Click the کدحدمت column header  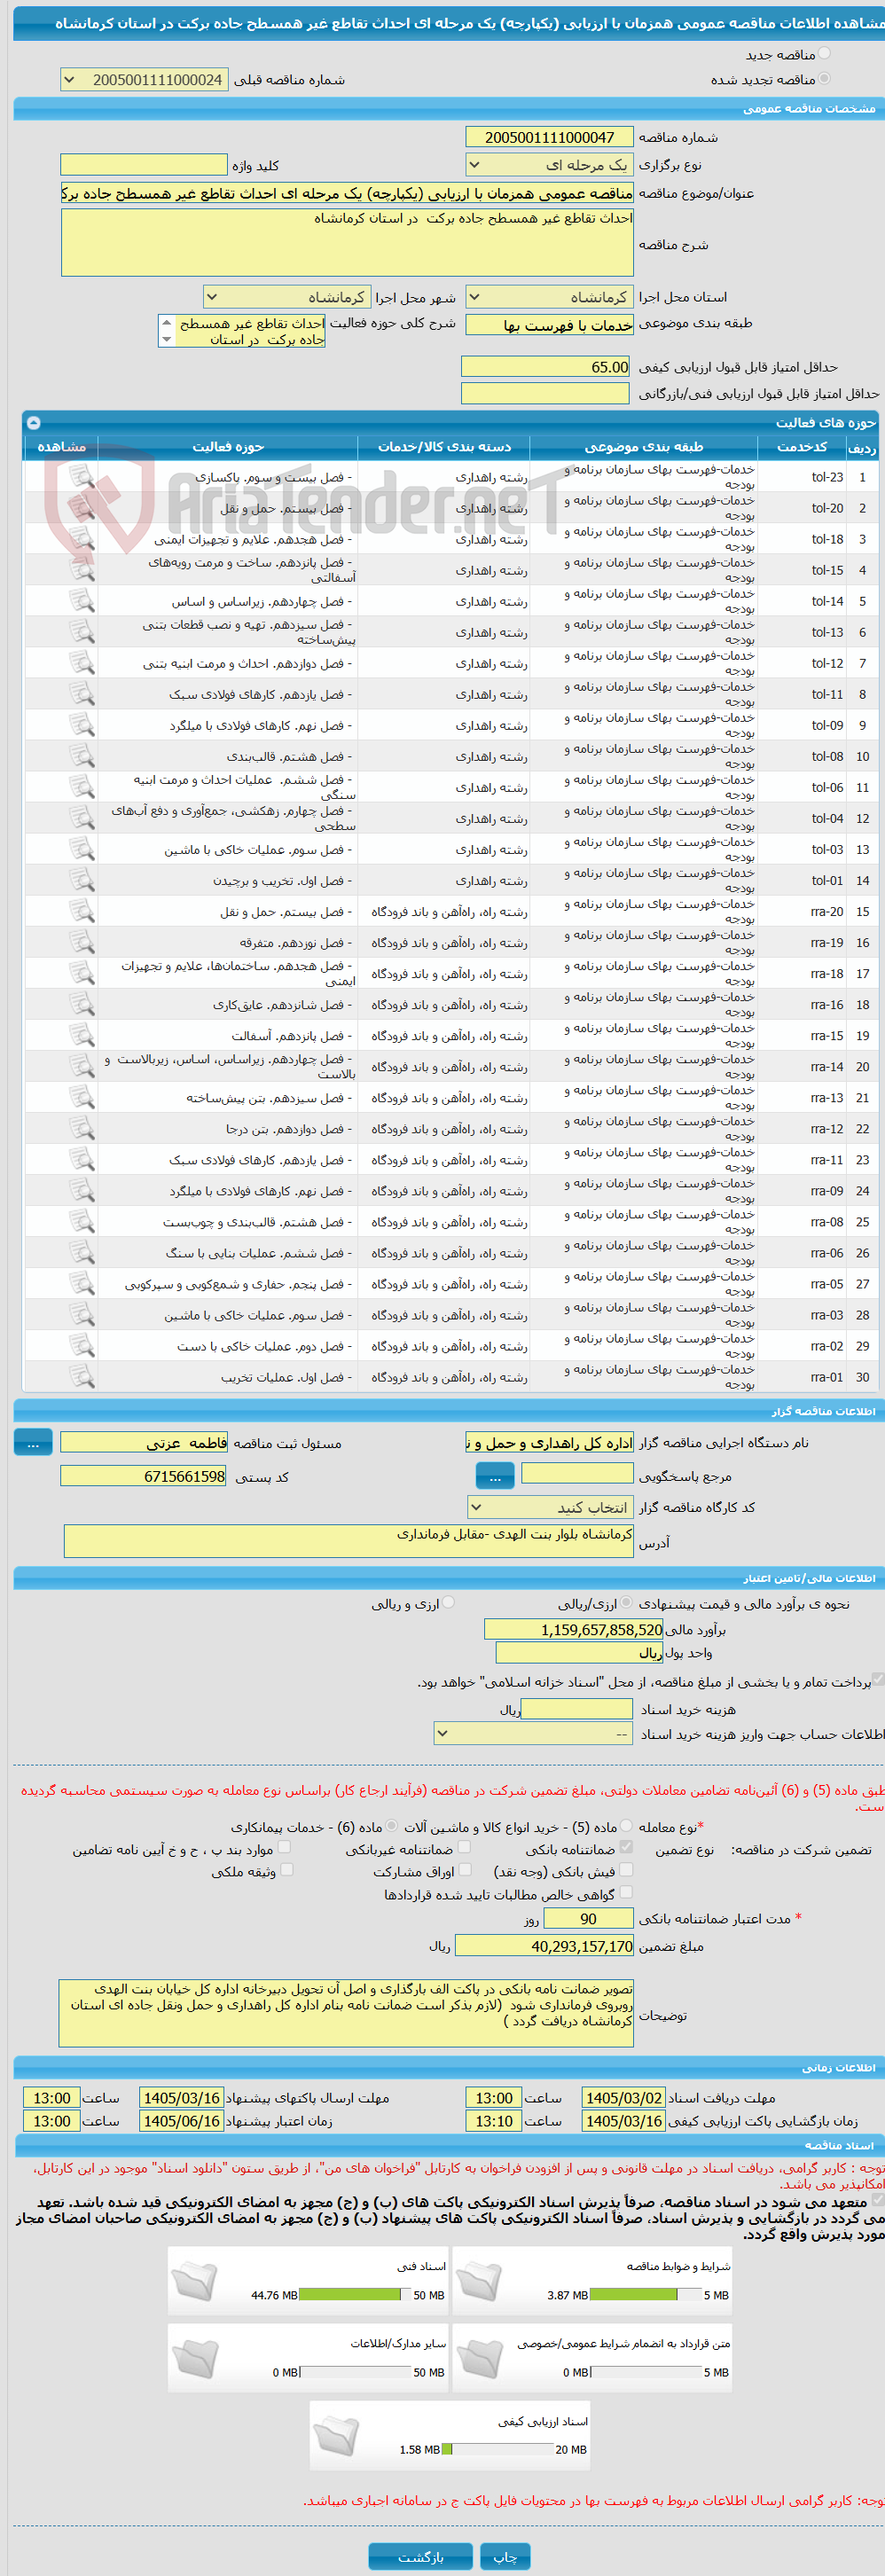[801, 447]
